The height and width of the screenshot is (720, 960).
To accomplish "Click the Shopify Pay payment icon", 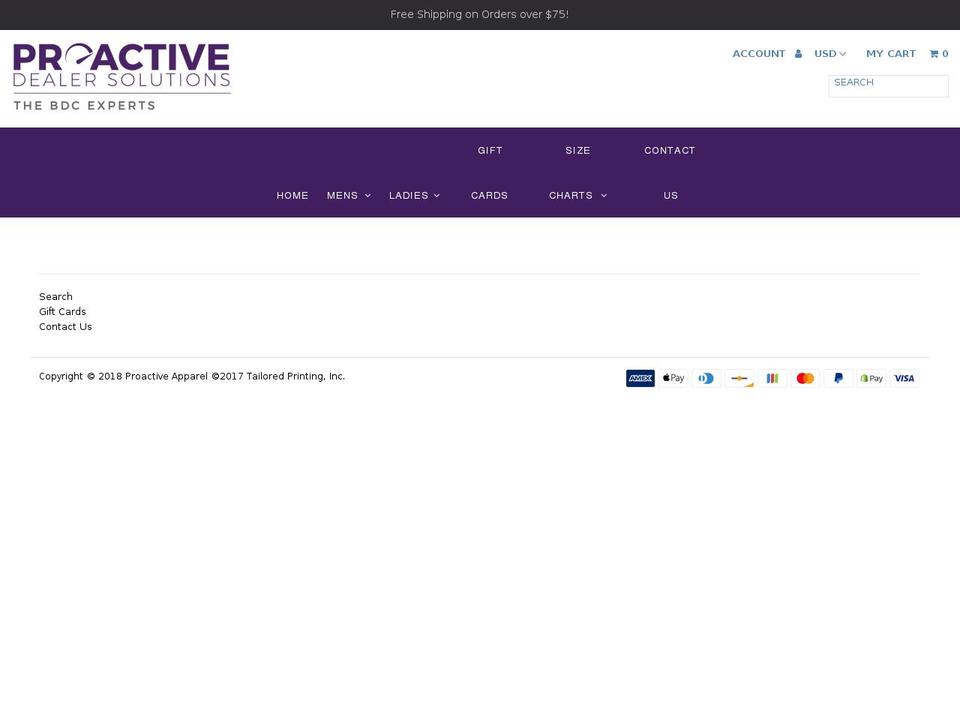I will click(x=872, y=378).
